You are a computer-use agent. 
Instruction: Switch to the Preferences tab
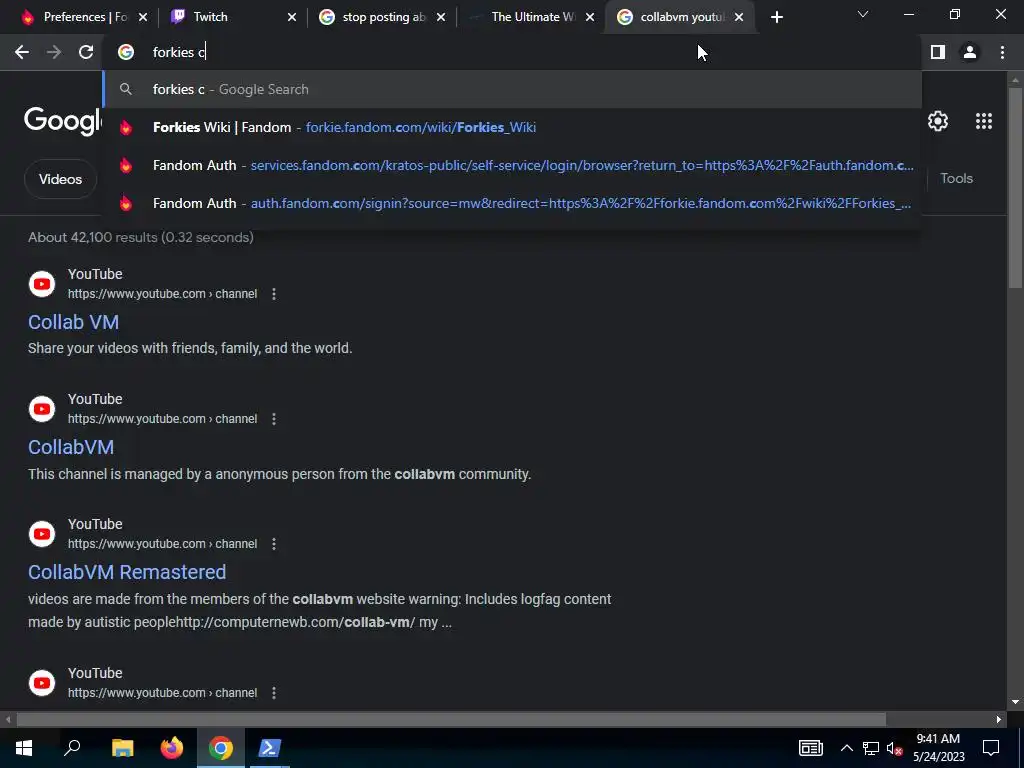point(85,17)
